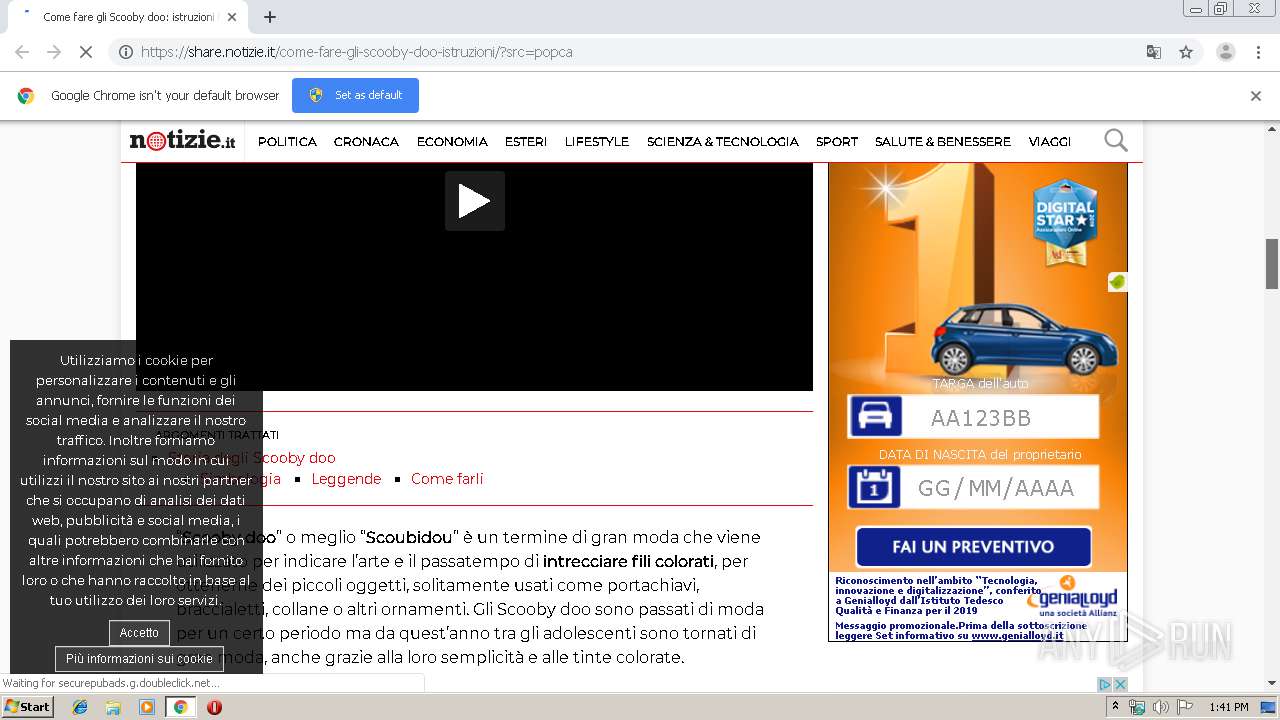This screenshot has height=720, width=1280.
Task: Dismiss the default browser infobar
Action: 1256,96
